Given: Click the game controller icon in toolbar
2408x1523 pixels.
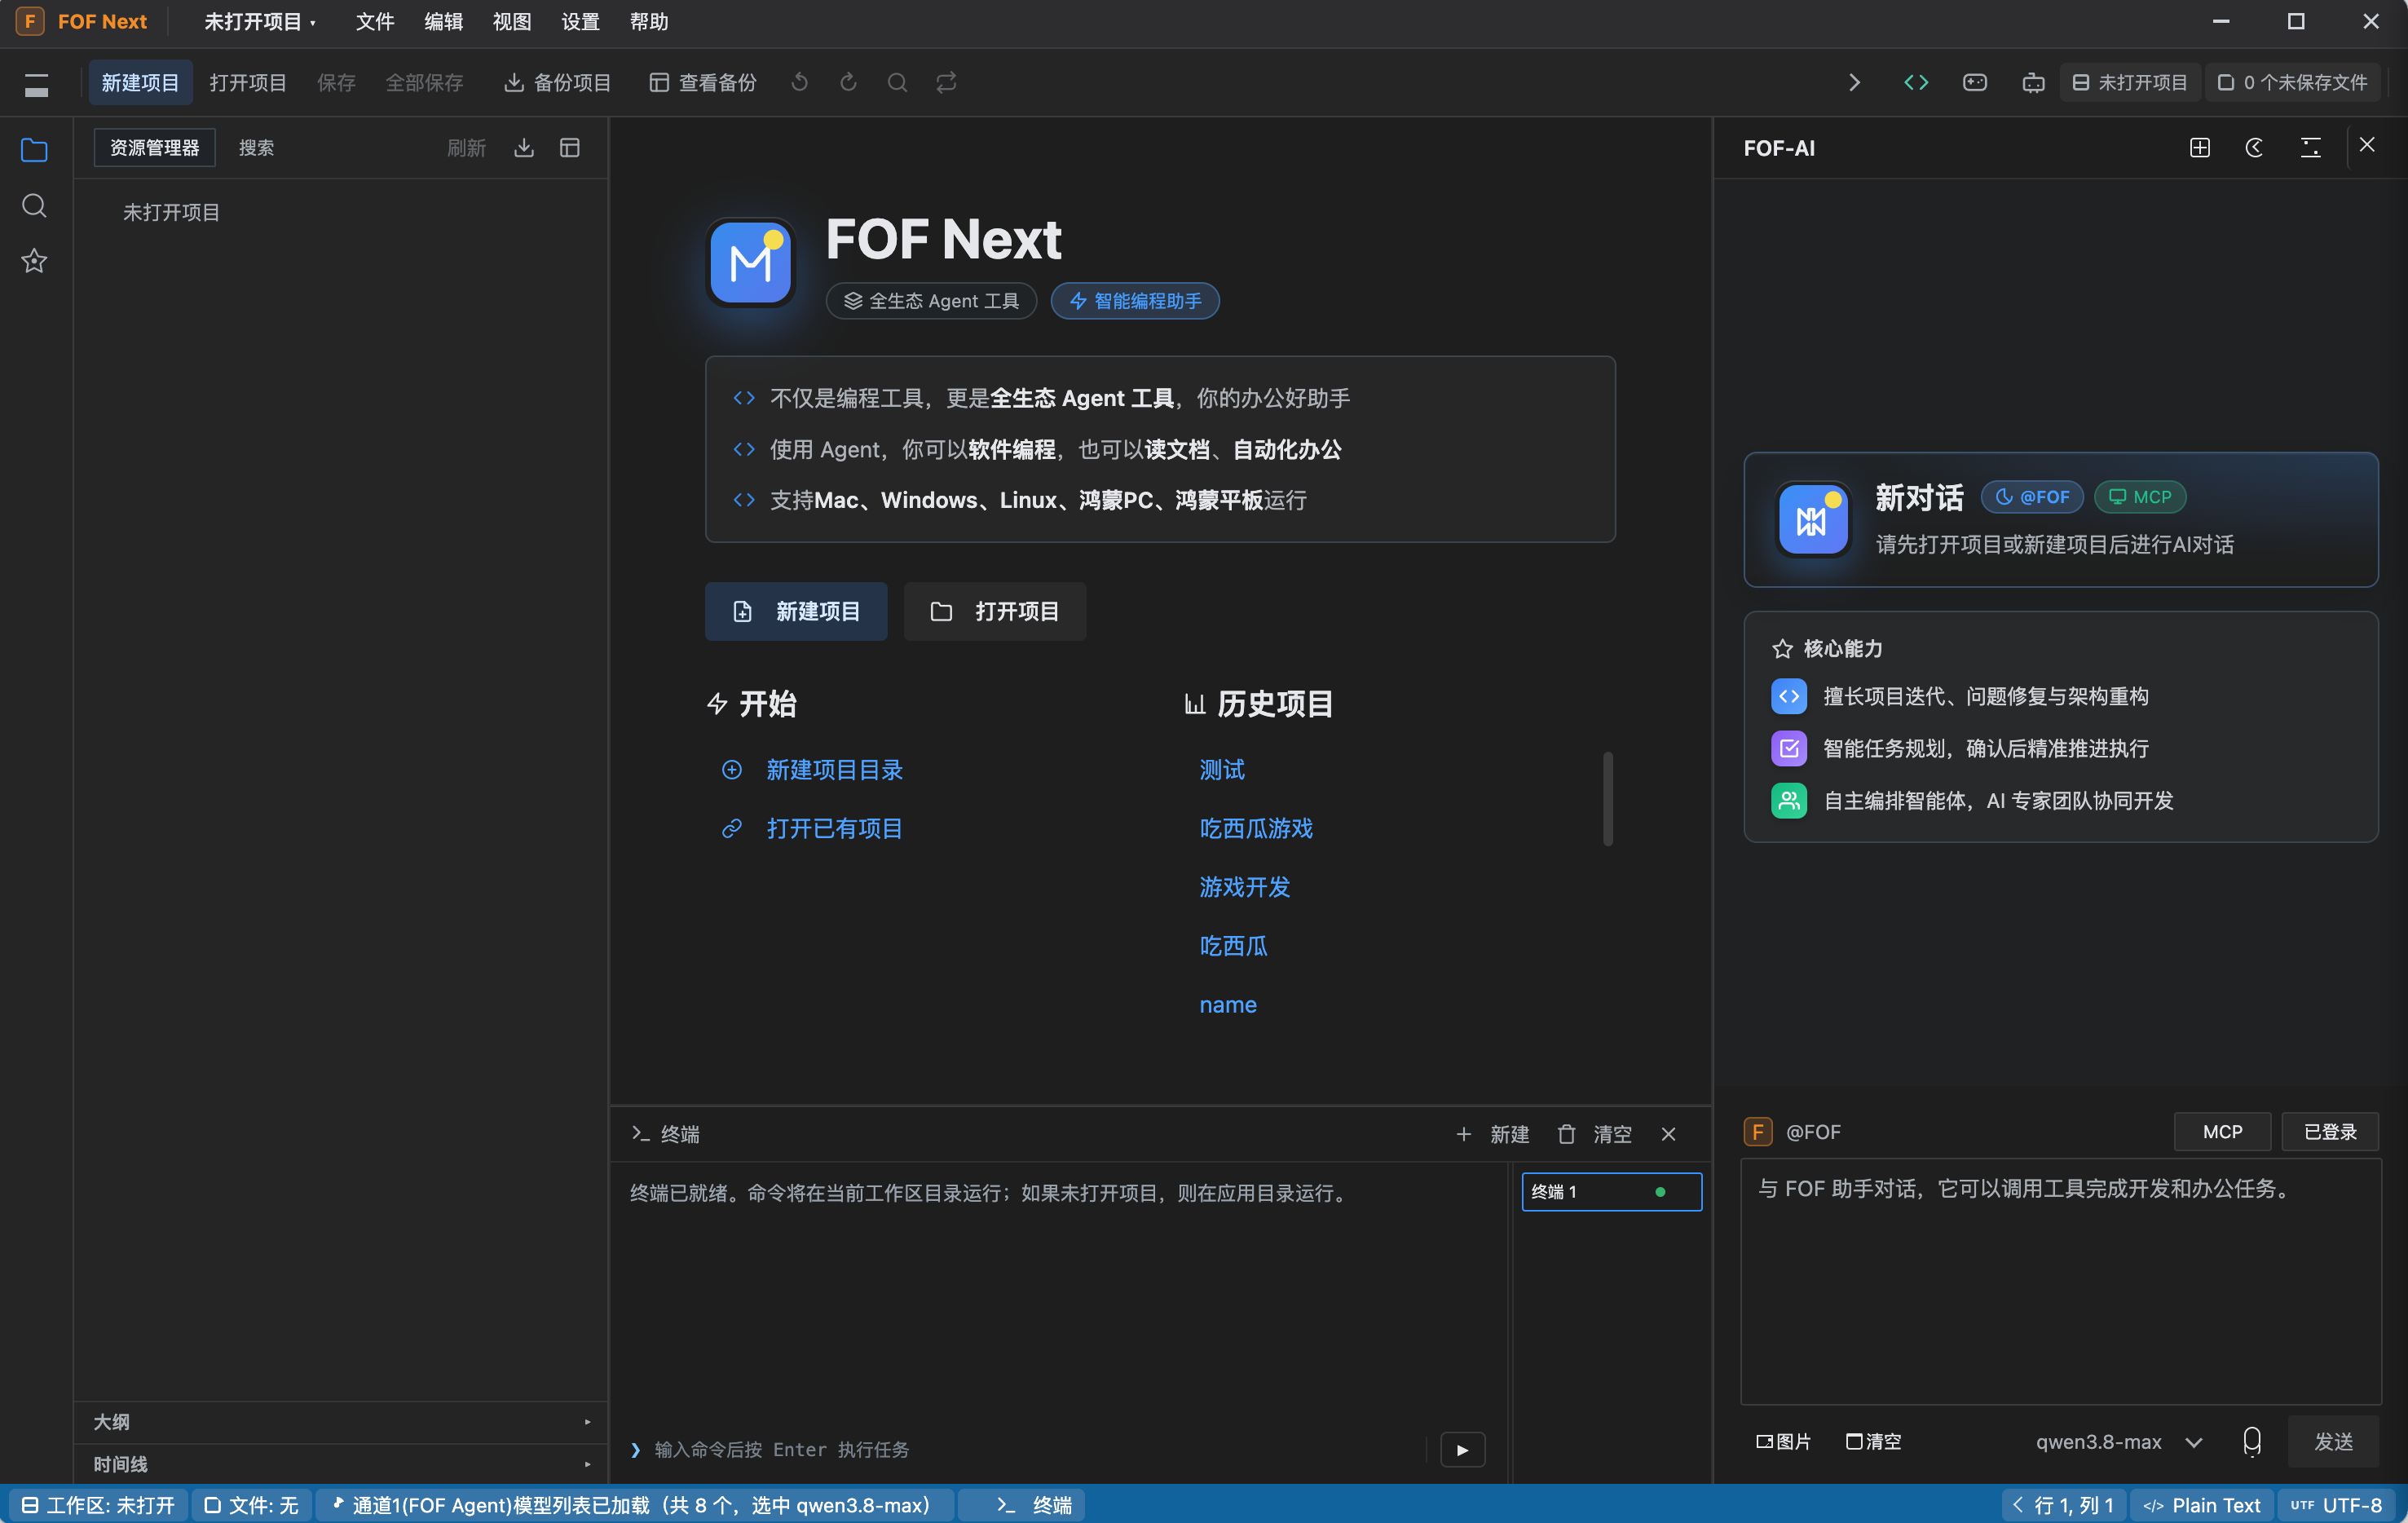Looking at the screenshot, I should (x=1975, y=83).
